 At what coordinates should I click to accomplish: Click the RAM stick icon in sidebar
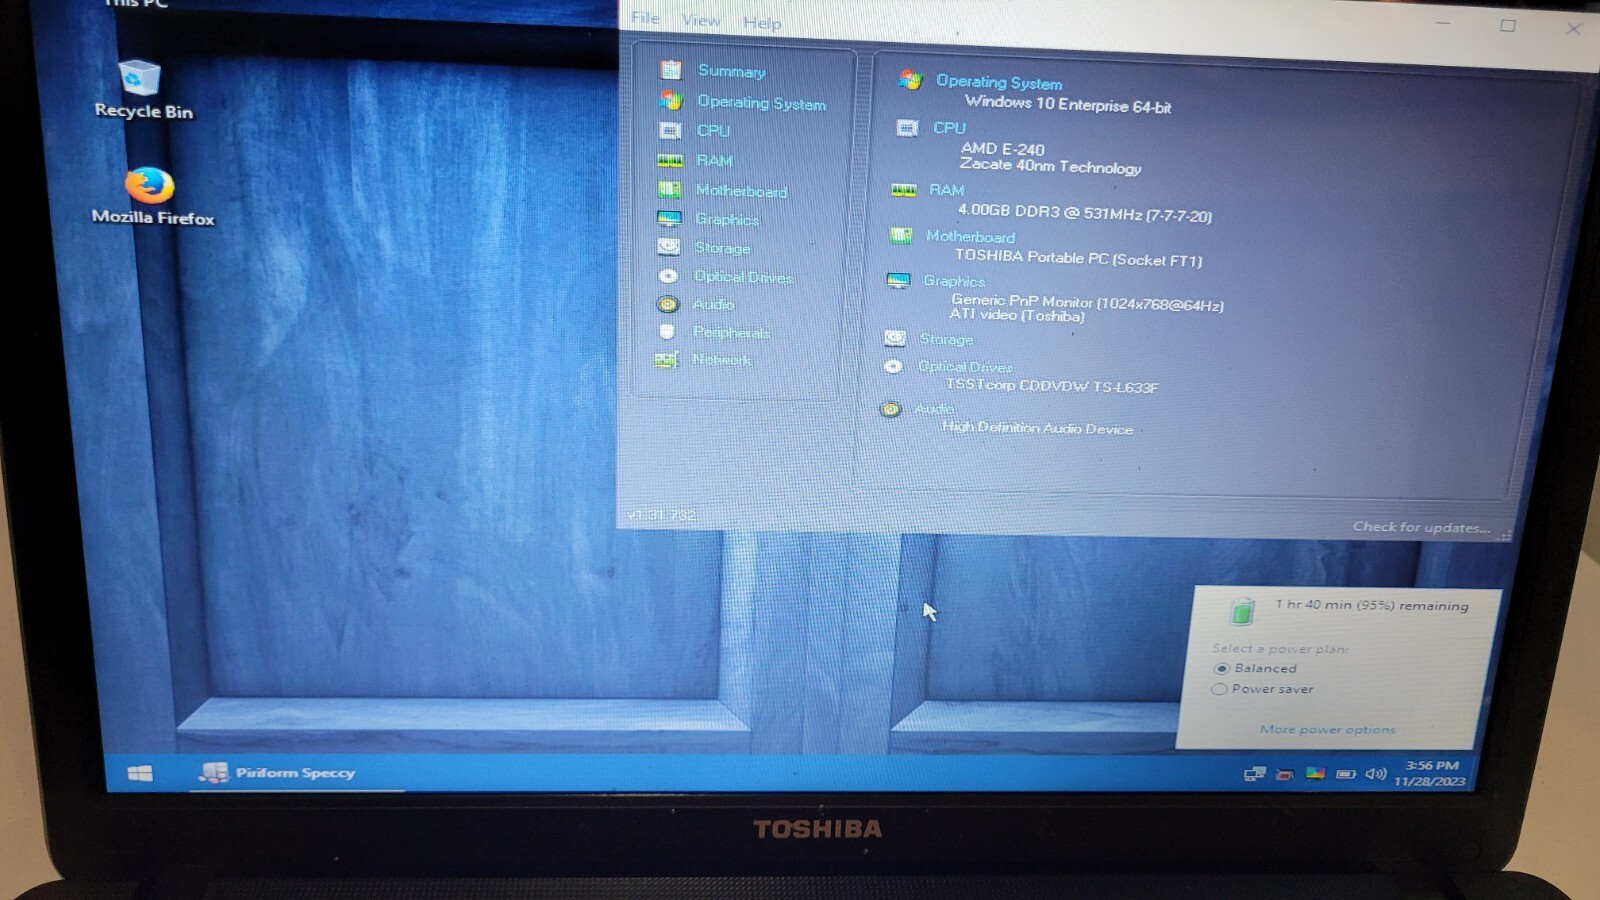click(670, 160)
